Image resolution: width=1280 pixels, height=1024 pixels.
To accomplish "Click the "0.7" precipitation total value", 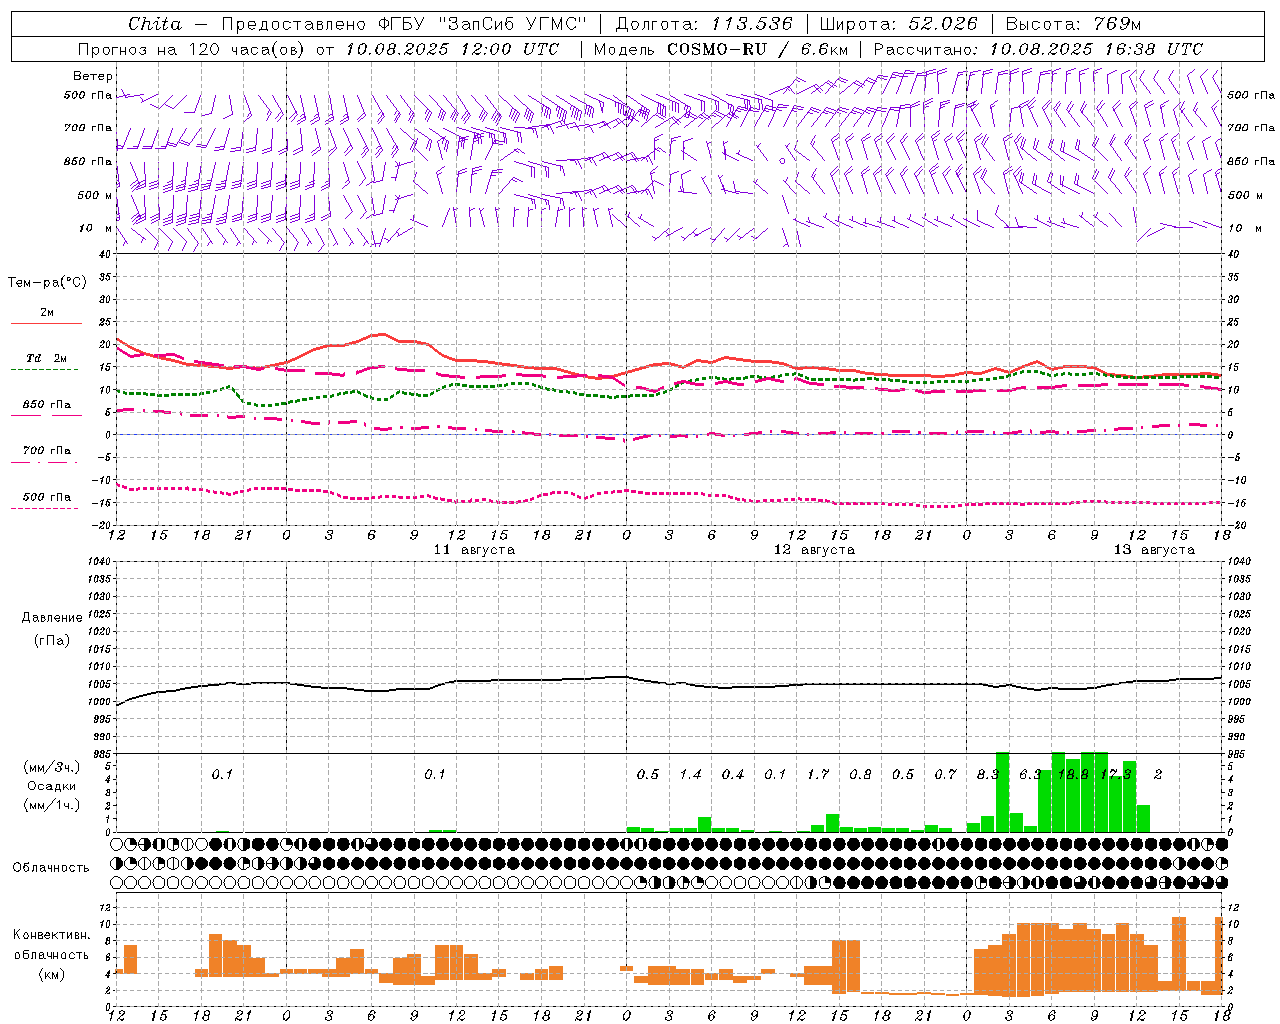I will (945, 775).
